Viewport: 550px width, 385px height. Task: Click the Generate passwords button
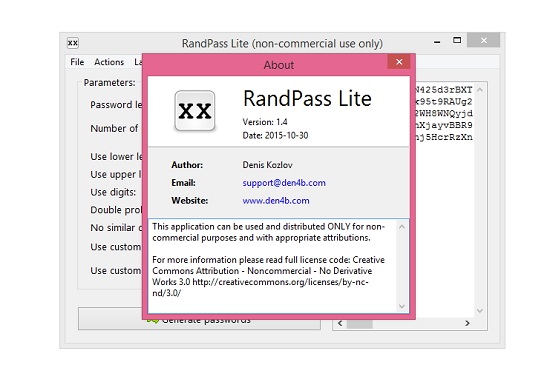(199, 319)
